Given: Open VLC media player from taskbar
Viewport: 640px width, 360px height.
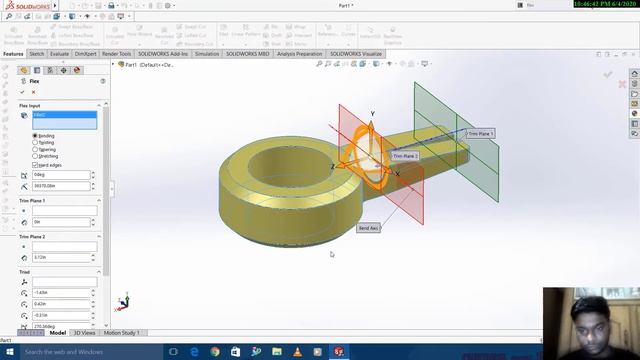Looking at the screenshot, I should pos(298,351).
